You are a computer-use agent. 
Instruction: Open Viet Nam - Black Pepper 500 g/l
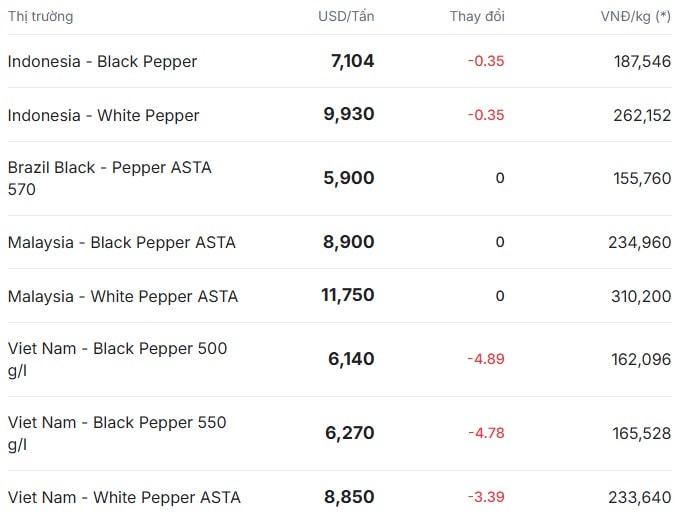click(117, 359)
